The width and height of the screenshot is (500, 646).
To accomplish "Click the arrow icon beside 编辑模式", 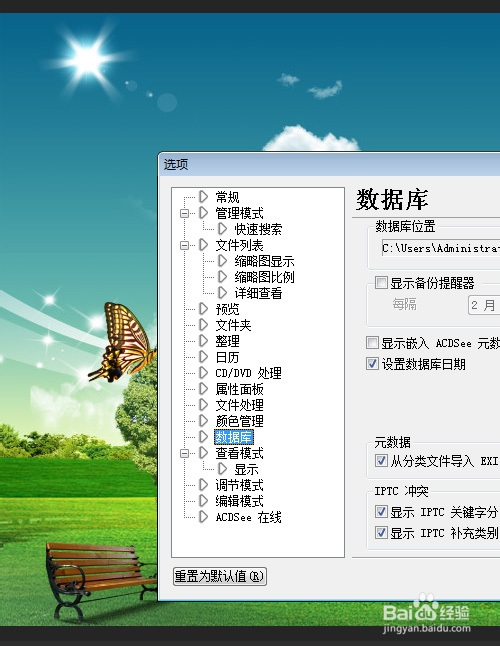I will pyautogui.click(x=203, y=501).
